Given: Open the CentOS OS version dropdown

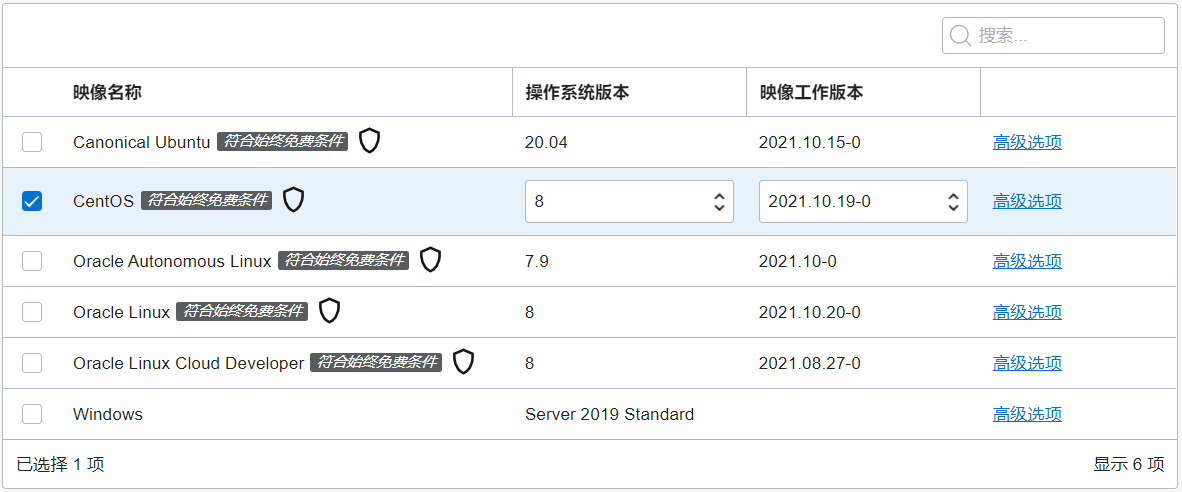Looking at the screenshot, I should pyautogui.click(x=629, y=201).
